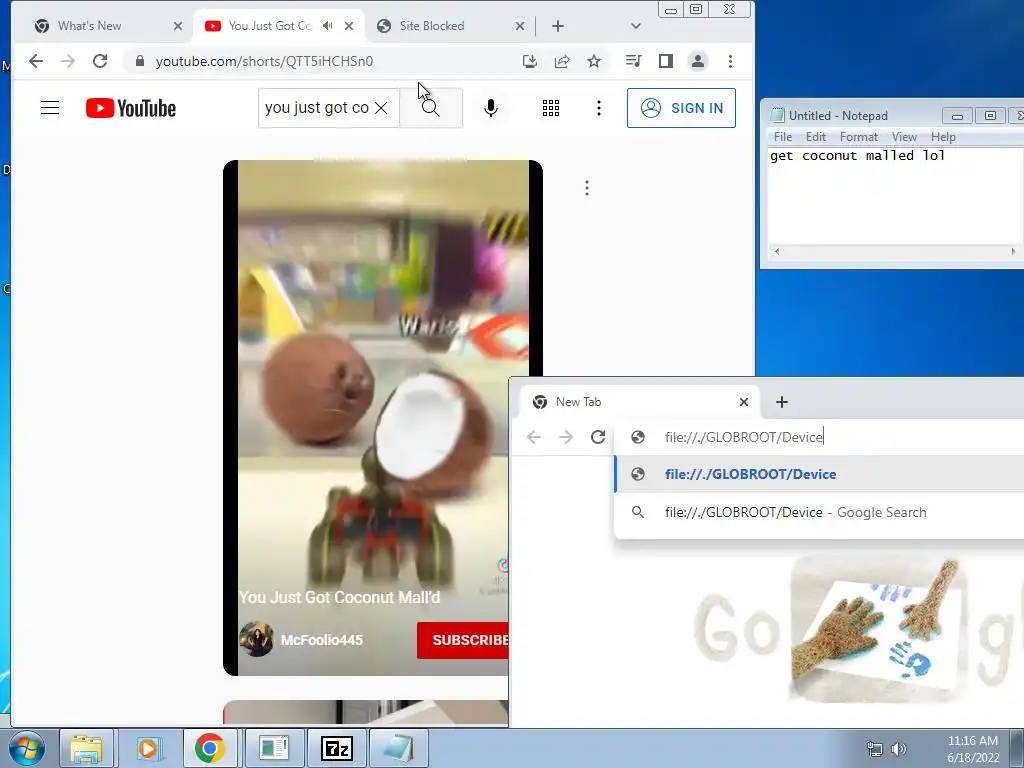Click the lock icon beside youtube.com address
The width and height of the screenshot is (1024, 768).
tap(139, 61)
